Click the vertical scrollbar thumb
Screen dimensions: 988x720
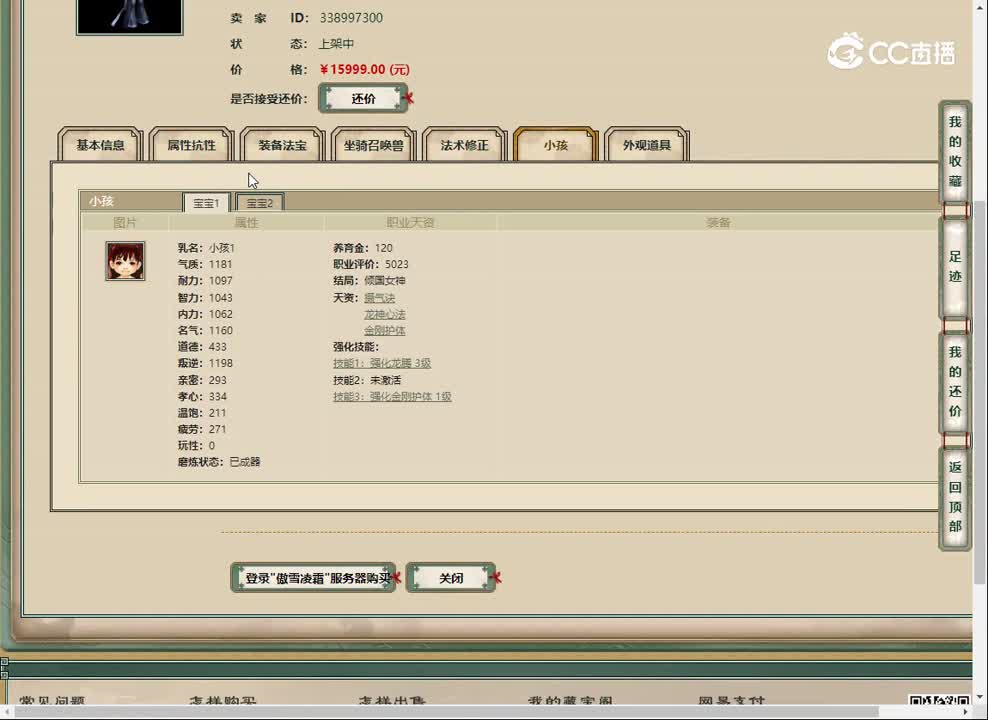coord(979,394)
